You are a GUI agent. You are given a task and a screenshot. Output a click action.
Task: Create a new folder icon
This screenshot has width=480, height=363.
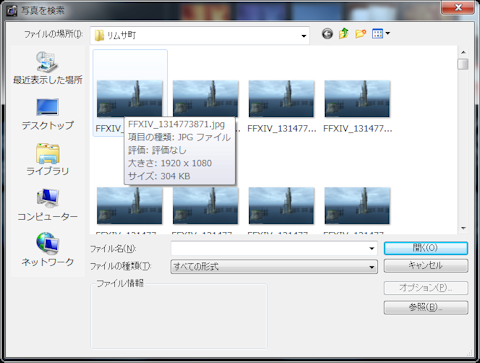click(x=360, y=34)
